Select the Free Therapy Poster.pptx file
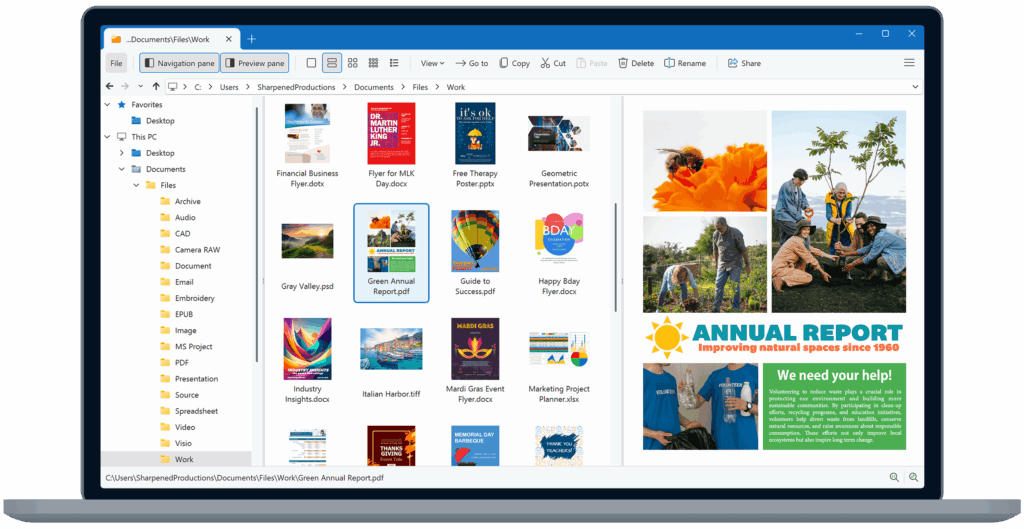The image size is (1024, 529). coord(475,145)
